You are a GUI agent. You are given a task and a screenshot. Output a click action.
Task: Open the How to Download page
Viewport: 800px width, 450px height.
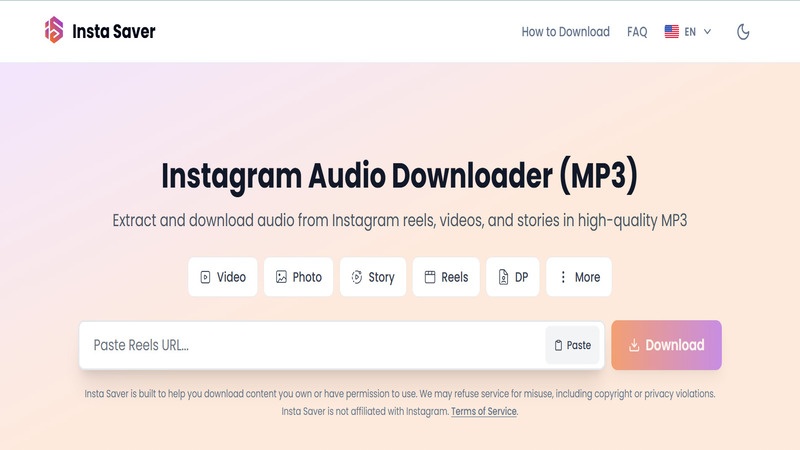point(565,32)
